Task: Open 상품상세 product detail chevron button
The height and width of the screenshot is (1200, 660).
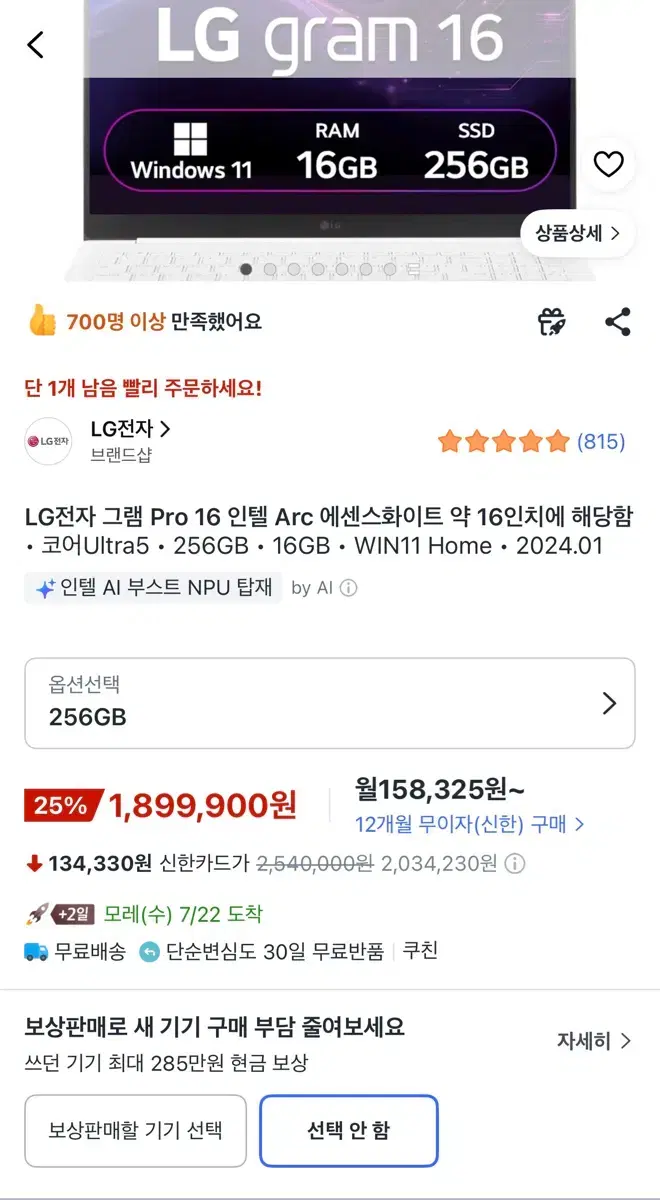Action: point(577,233)
